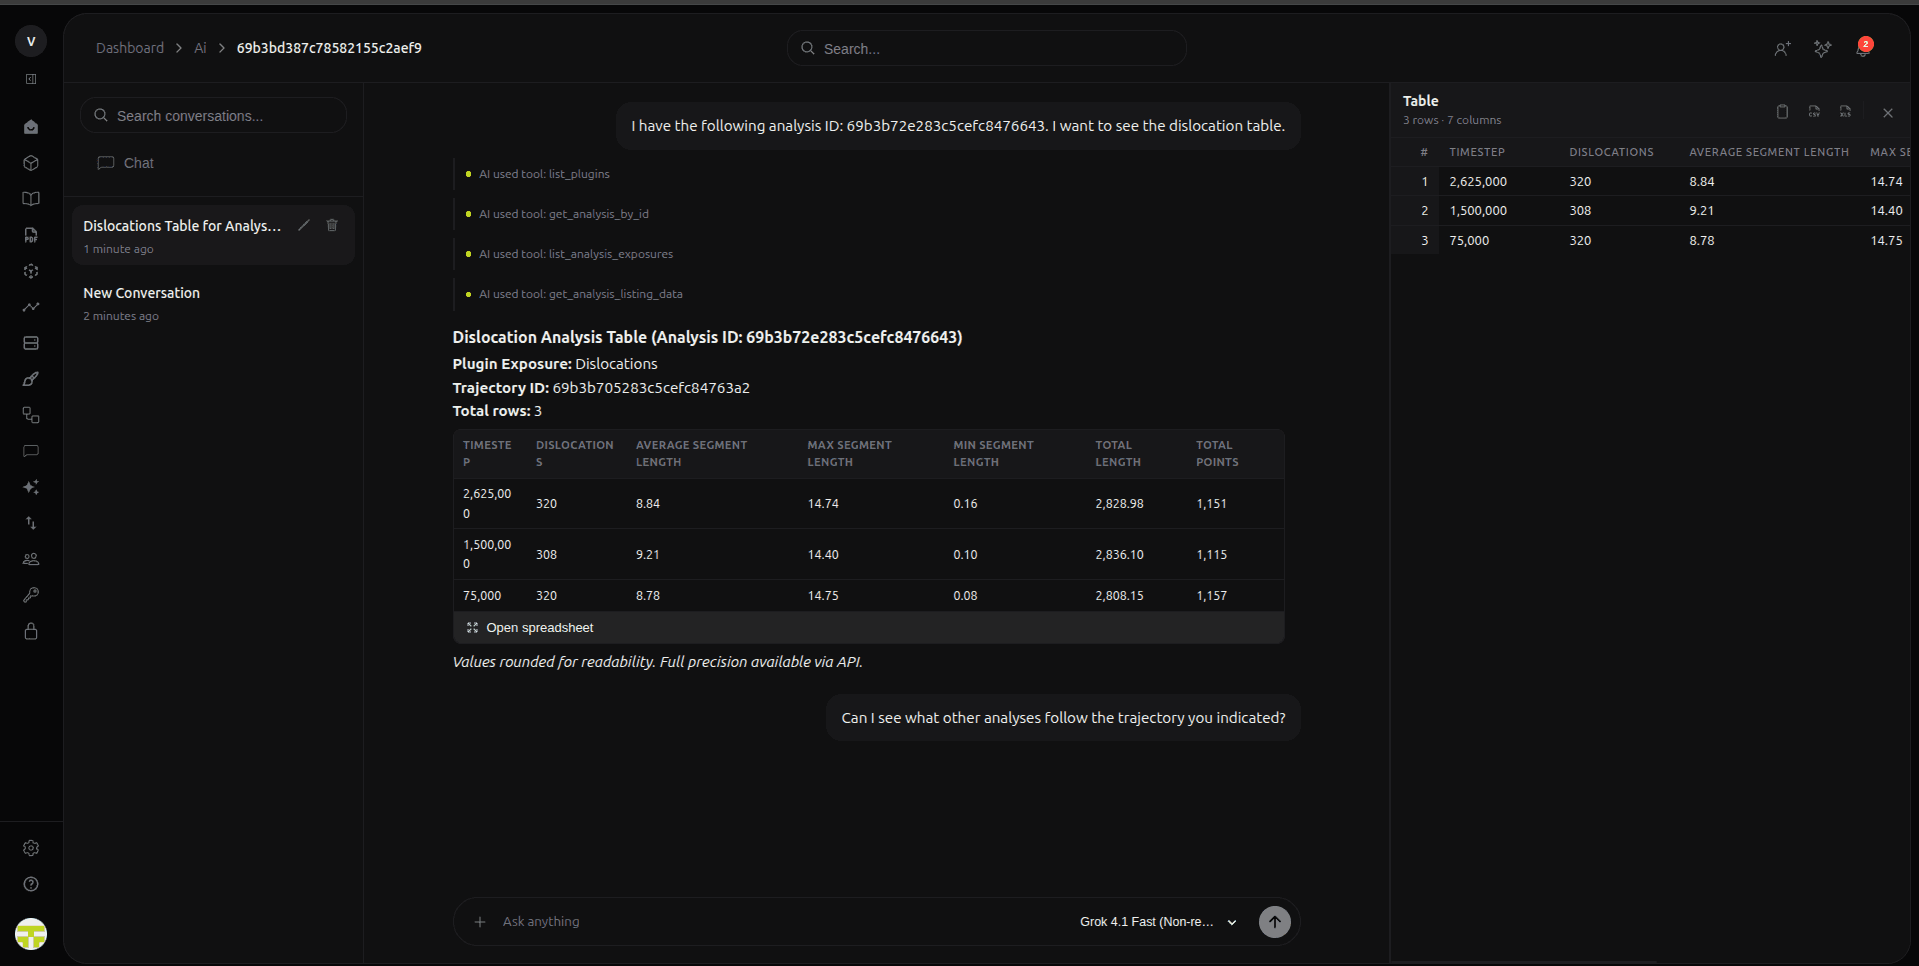The height and width of the screenshot is (966, 1919).
Task: Open settings gear in sidebar
Action: (31, 848)
